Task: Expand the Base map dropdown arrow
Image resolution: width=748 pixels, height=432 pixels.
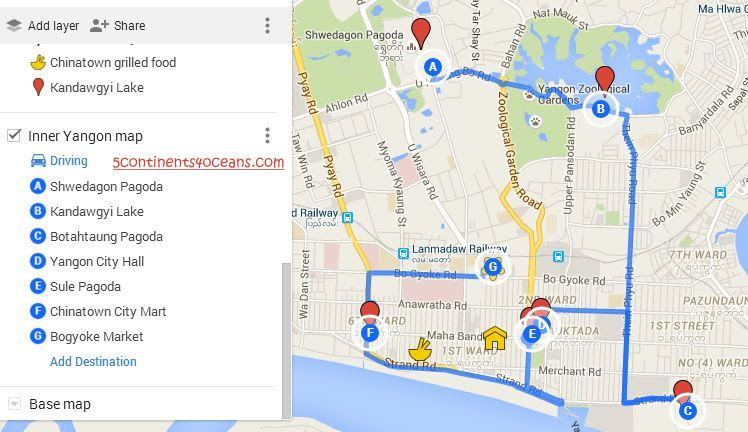Action: (x=14, y=404)
